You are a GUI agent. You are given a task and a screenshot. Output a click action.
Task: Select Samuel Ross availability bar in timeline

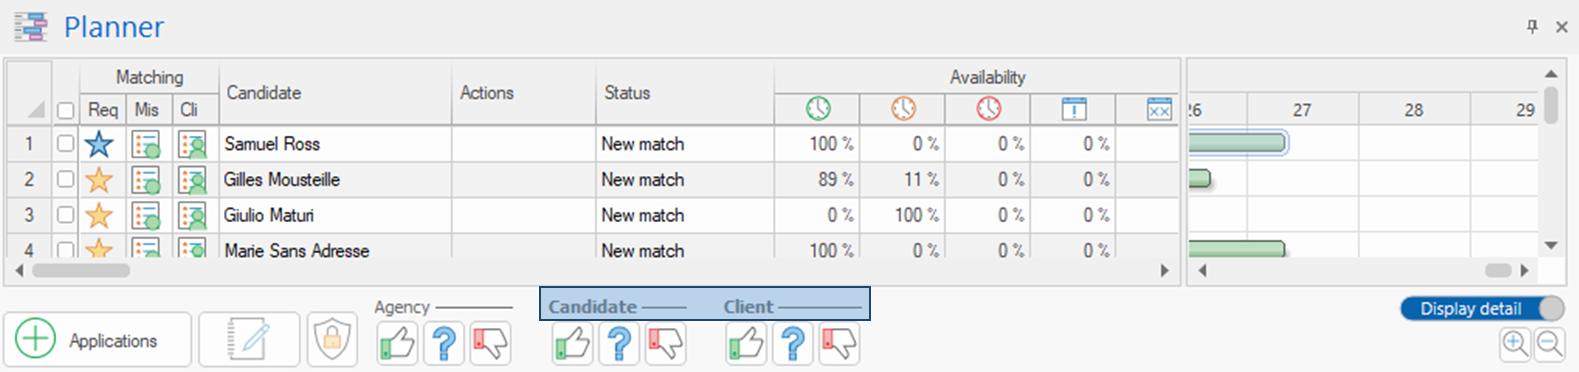coord(1237,143)
